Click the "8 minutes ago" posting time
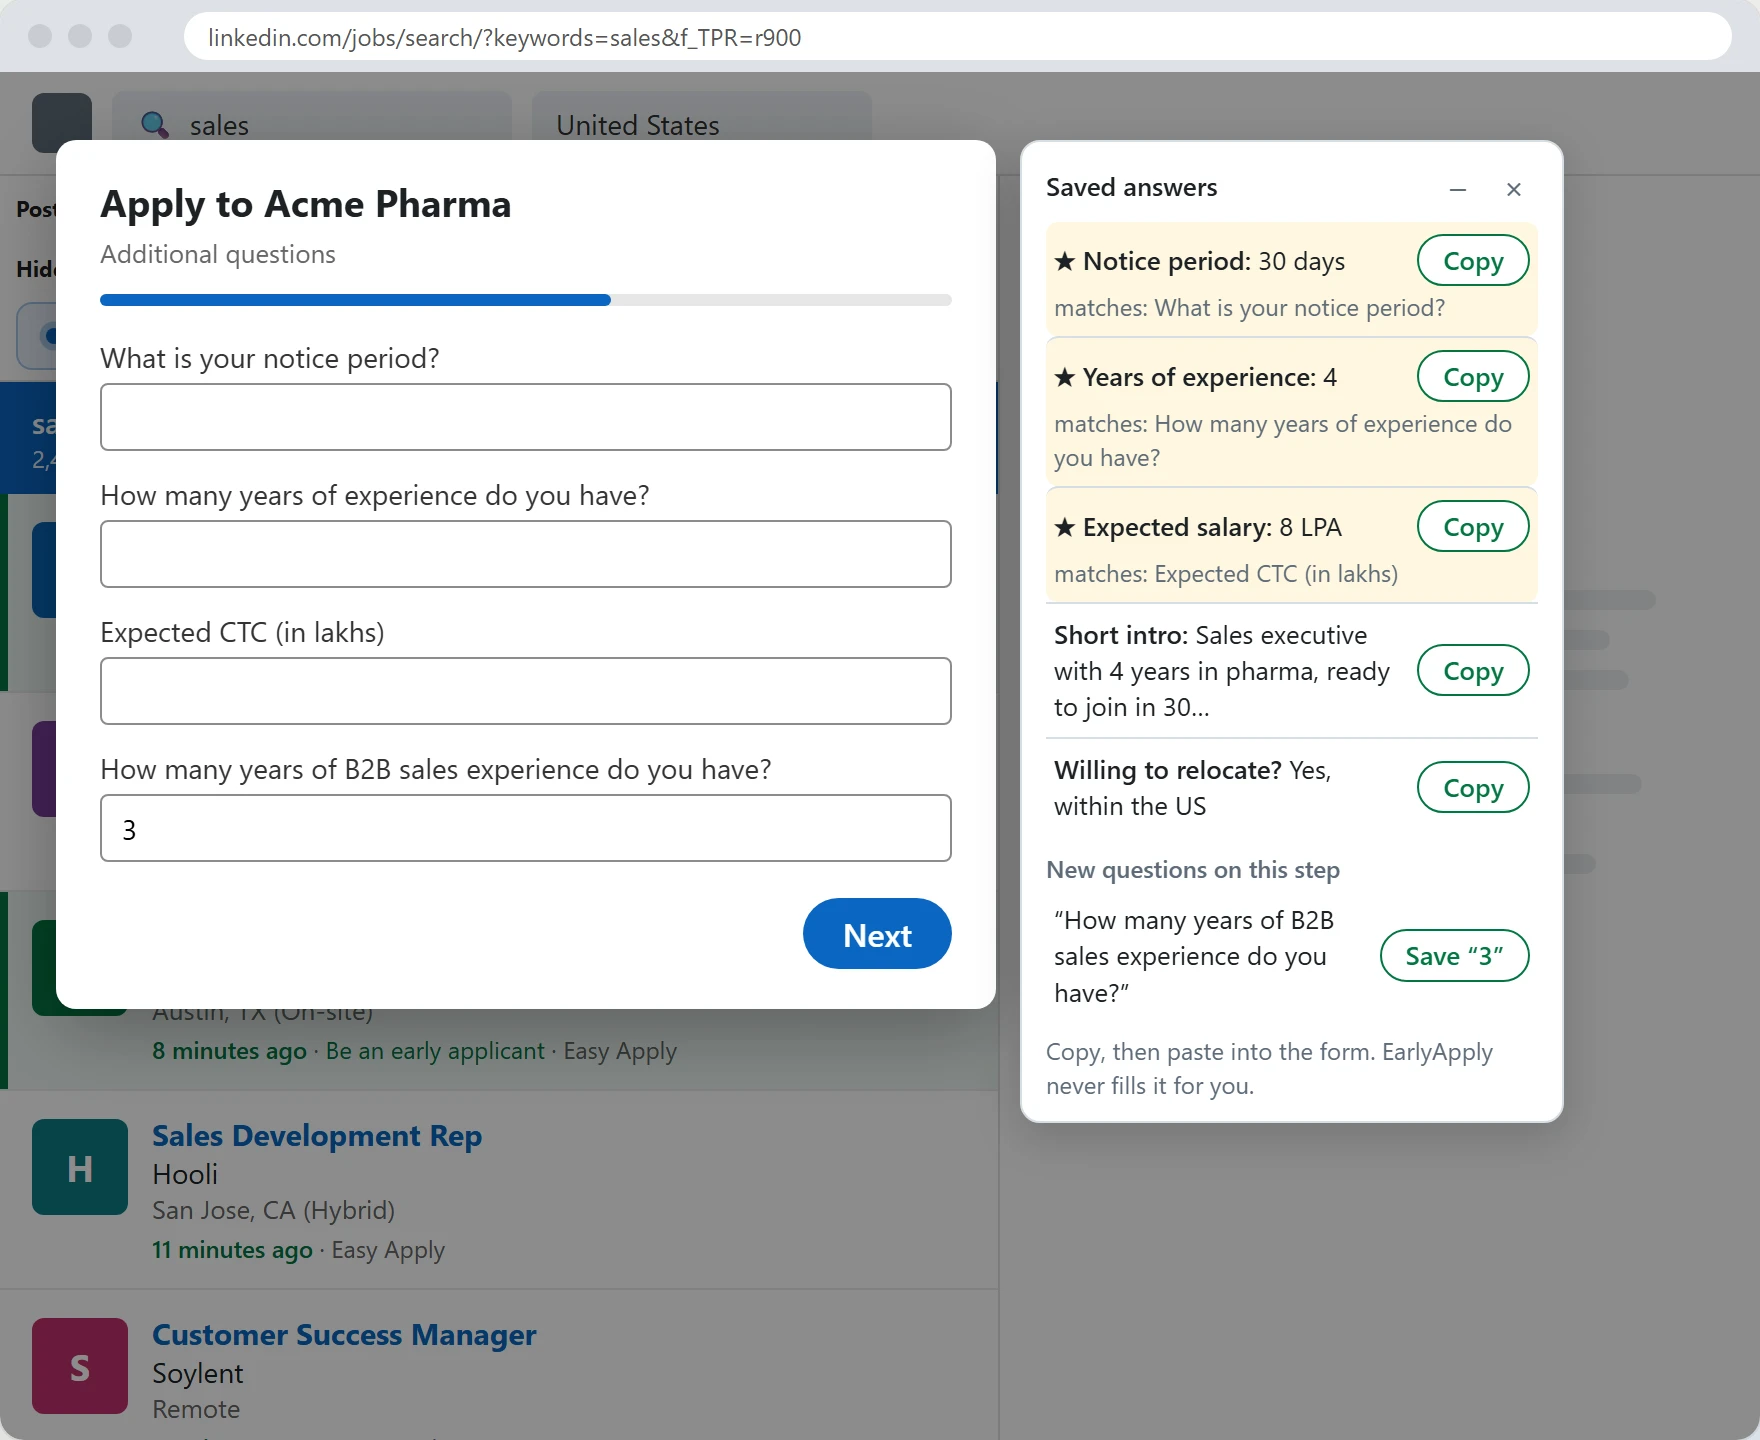 tap(229, 1051)
